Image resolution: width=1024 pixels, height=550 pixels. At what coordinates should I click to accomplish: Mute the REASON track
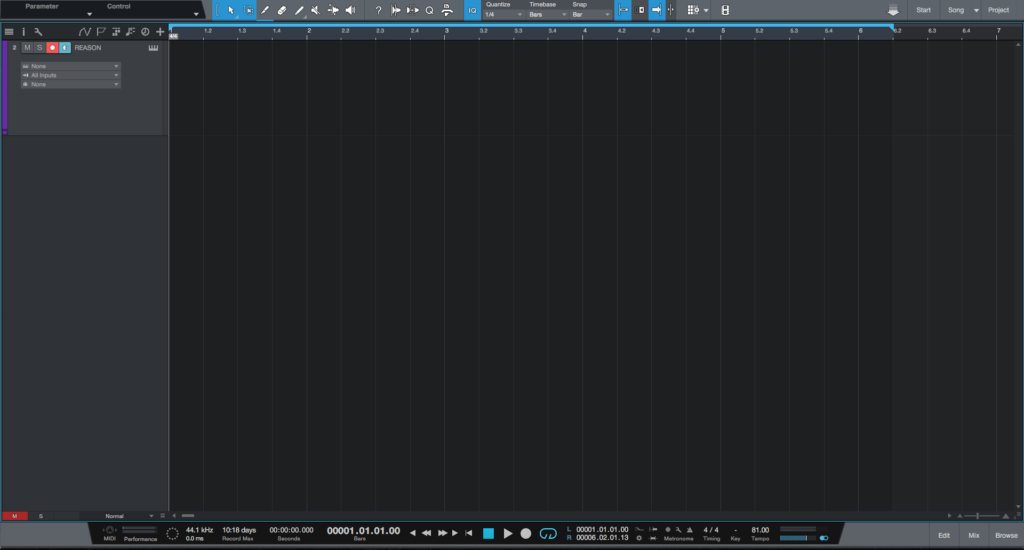(x=27, y=48)
